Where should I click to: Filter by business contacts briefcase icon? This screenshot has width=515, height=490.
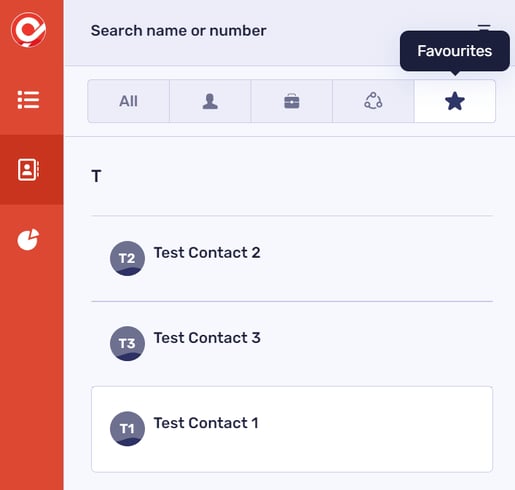[x=292, y=101]
